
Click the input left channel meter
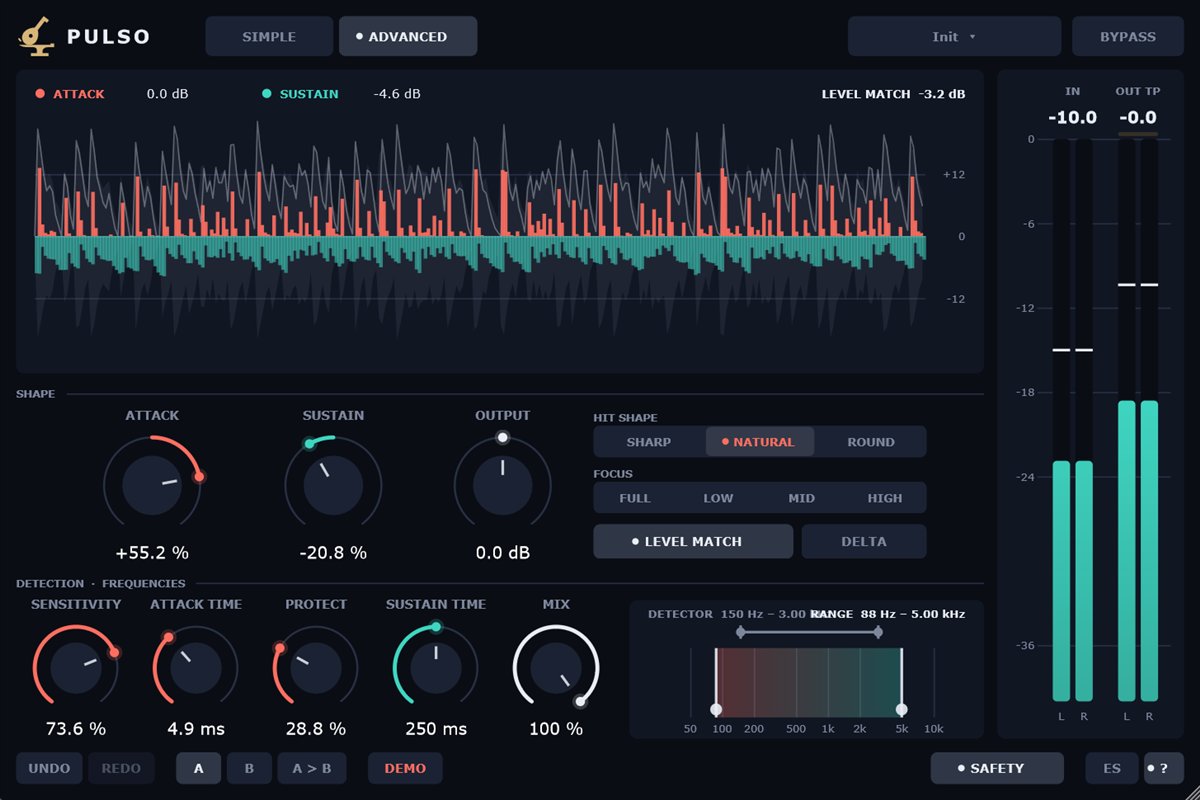pos(1061,420)
